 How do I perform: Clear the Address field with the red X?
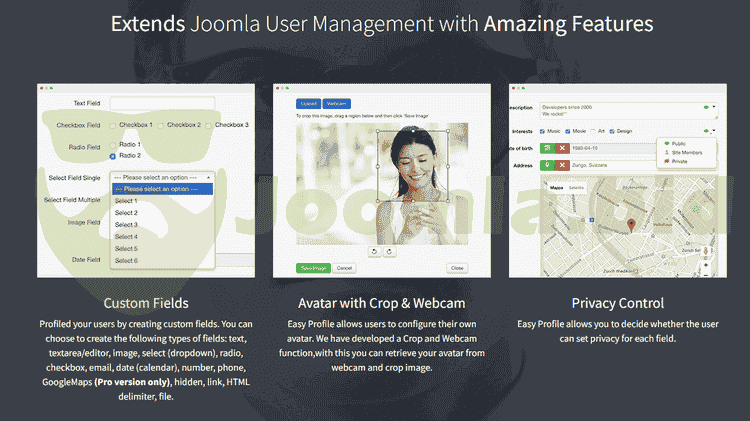point(562,165)
